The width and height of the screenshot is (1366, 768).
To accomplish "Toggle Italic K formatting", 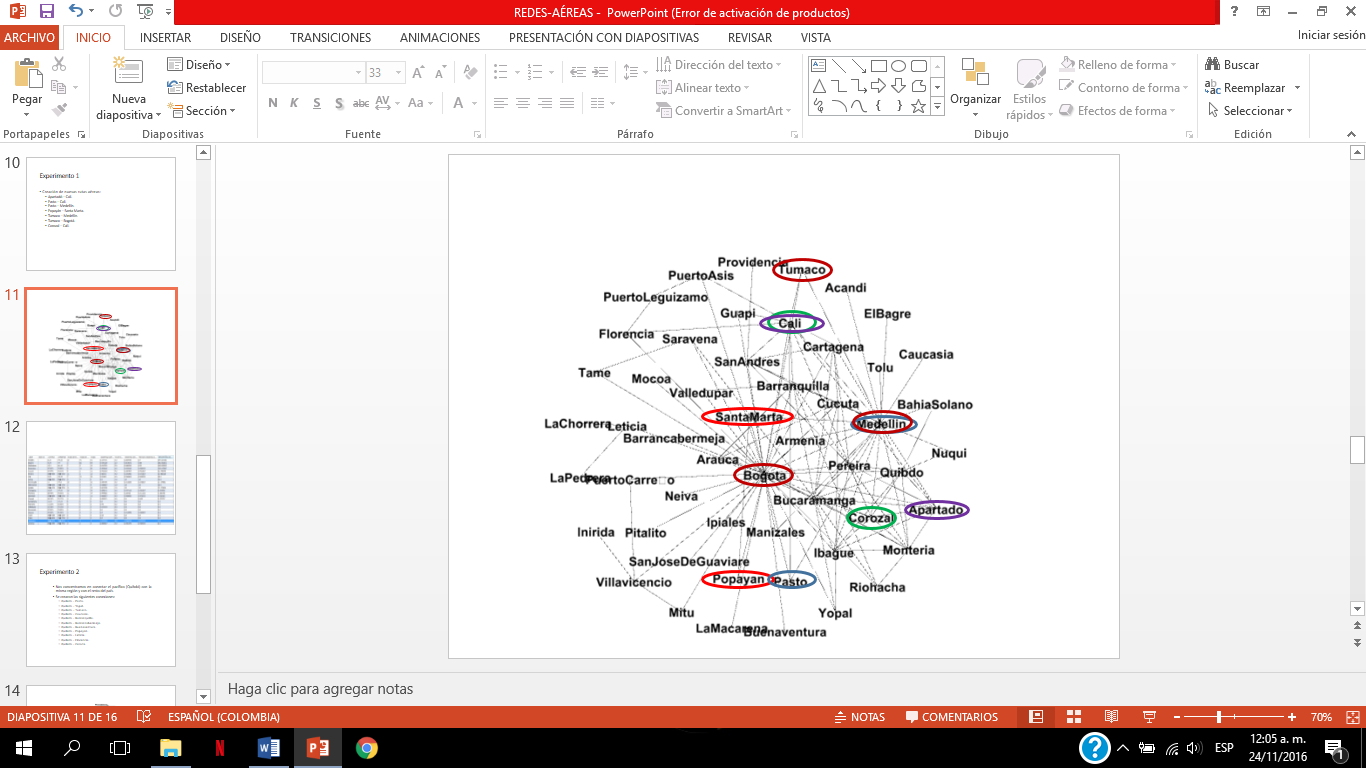I will 295,103.
